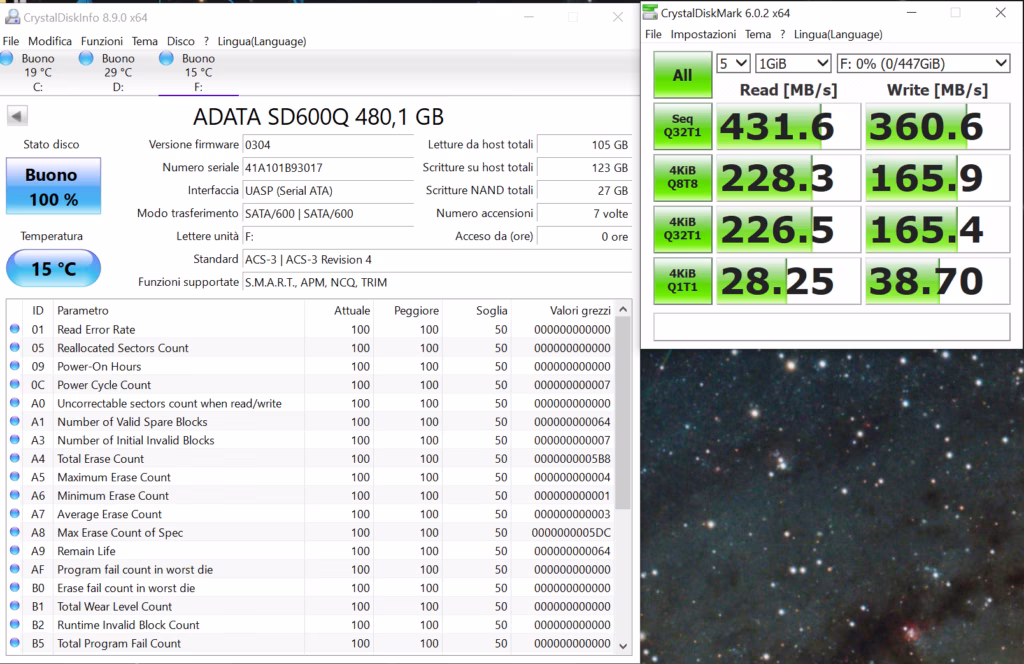Click status dot for Total Wear Level Count row
This screenshot has width=1024, height=664.
pos(14,607)
